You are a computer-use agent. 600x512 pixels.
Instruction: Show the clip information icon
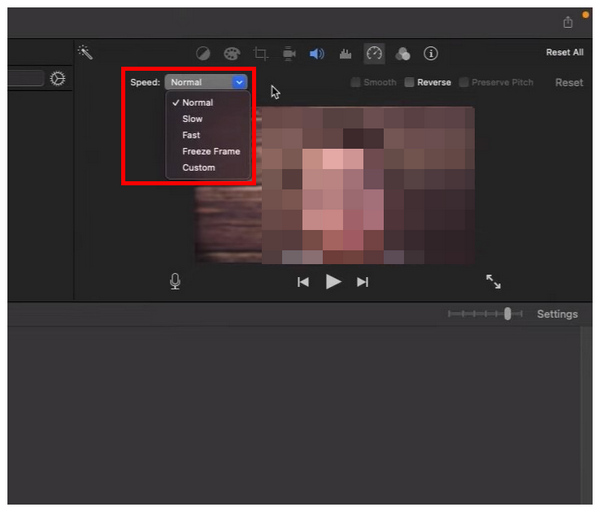(x=430, y=54)
